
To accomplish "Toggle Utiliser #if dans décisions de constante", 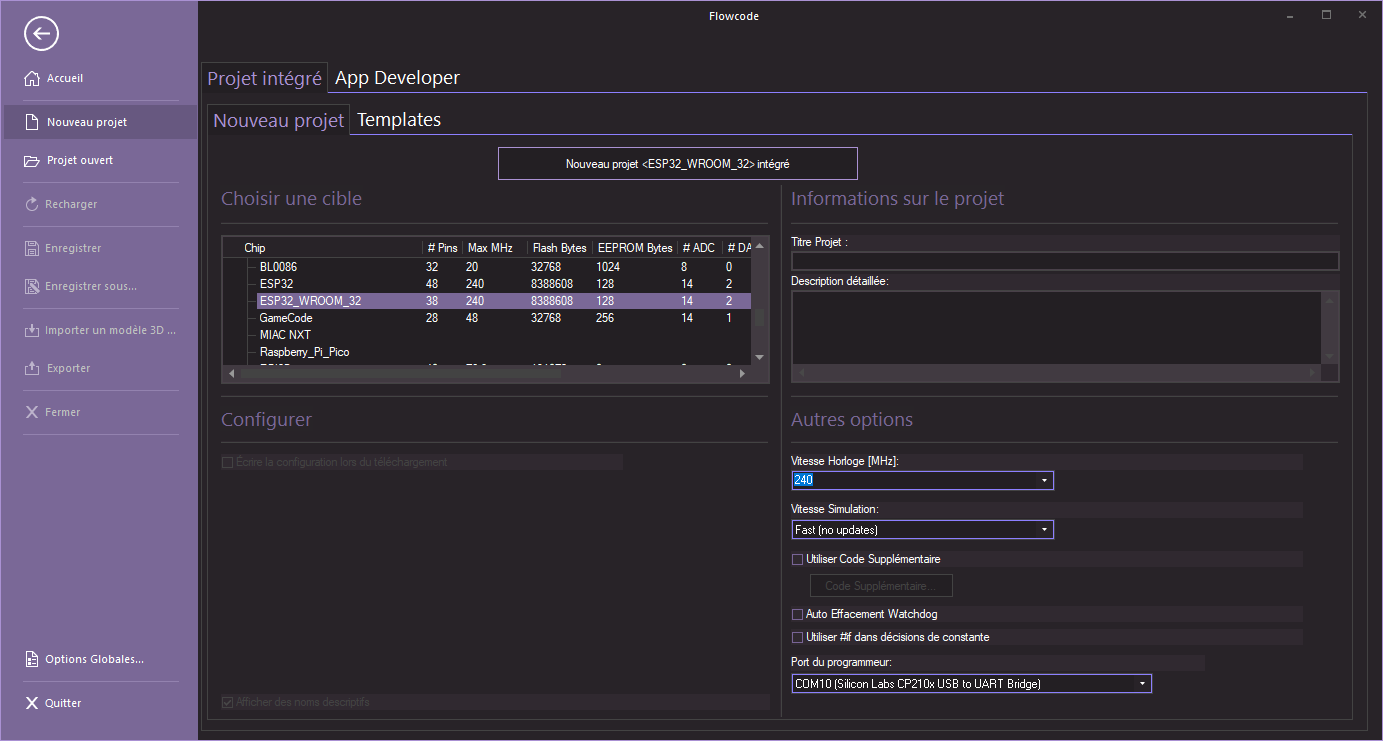I will click(x=797, y=637).
